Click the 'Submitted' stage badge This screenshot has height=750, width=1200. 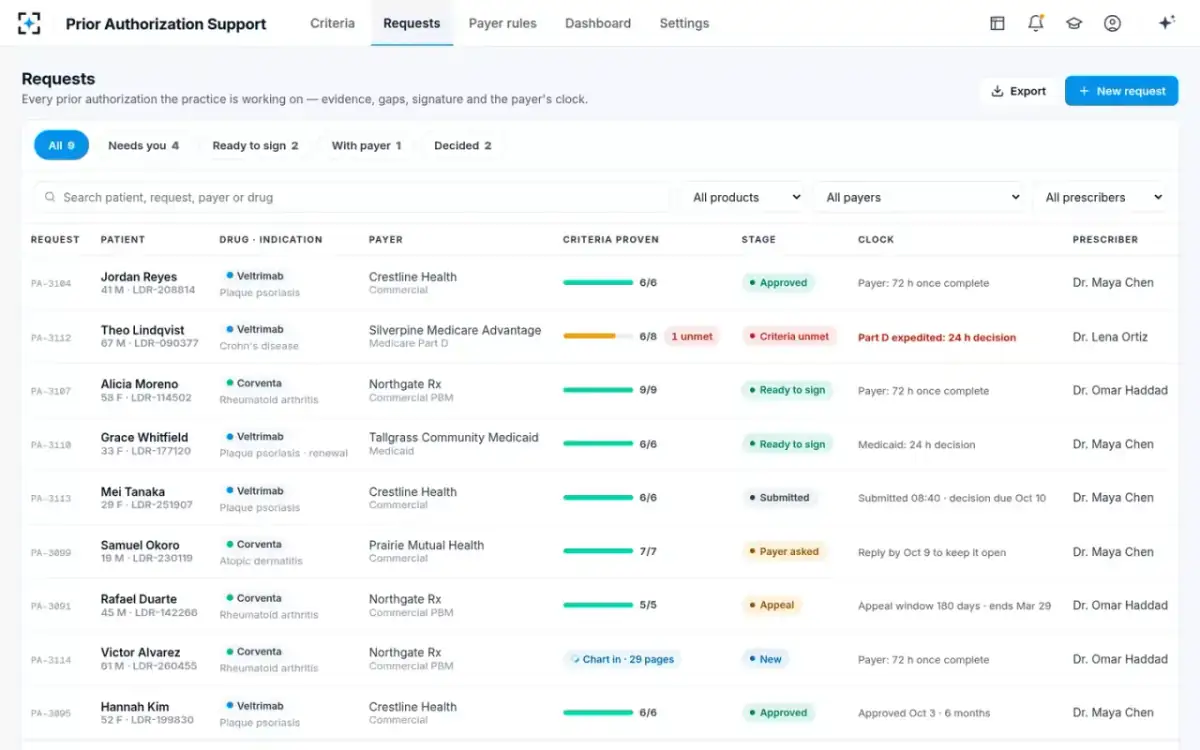(778, 498)
